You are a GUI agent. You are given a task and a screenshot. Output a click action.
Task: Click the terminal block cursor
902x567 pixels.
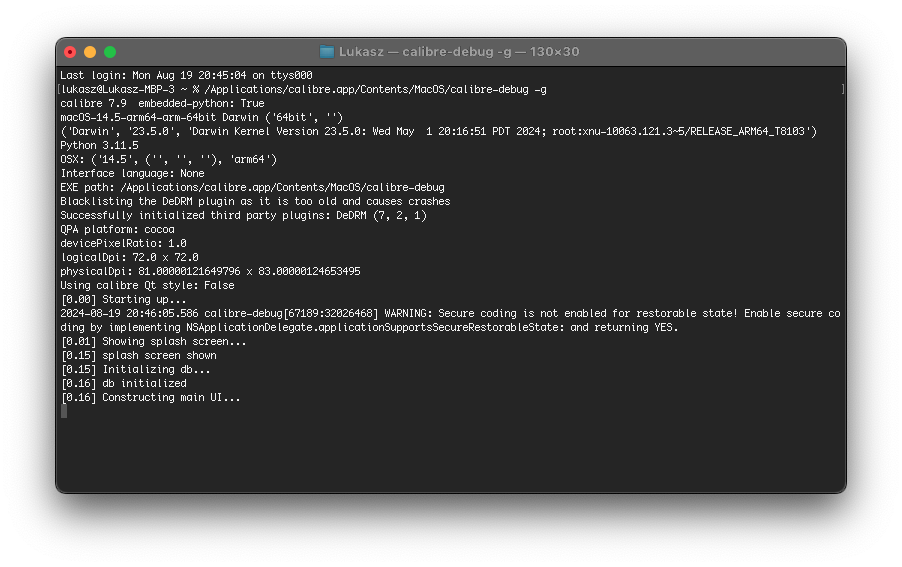[64, 411]
